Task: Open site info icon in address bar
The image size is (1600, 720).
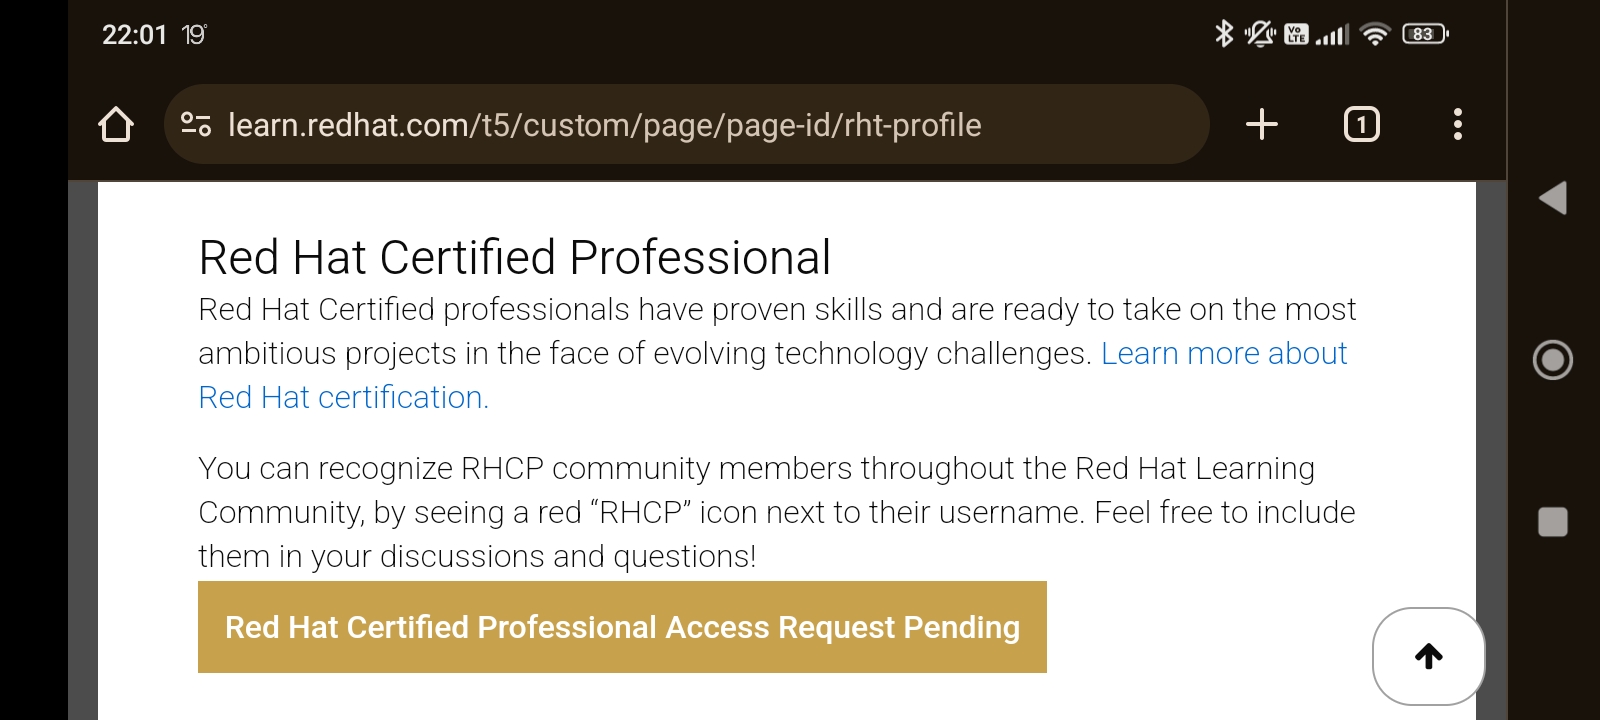Action: tap(196, 125)
